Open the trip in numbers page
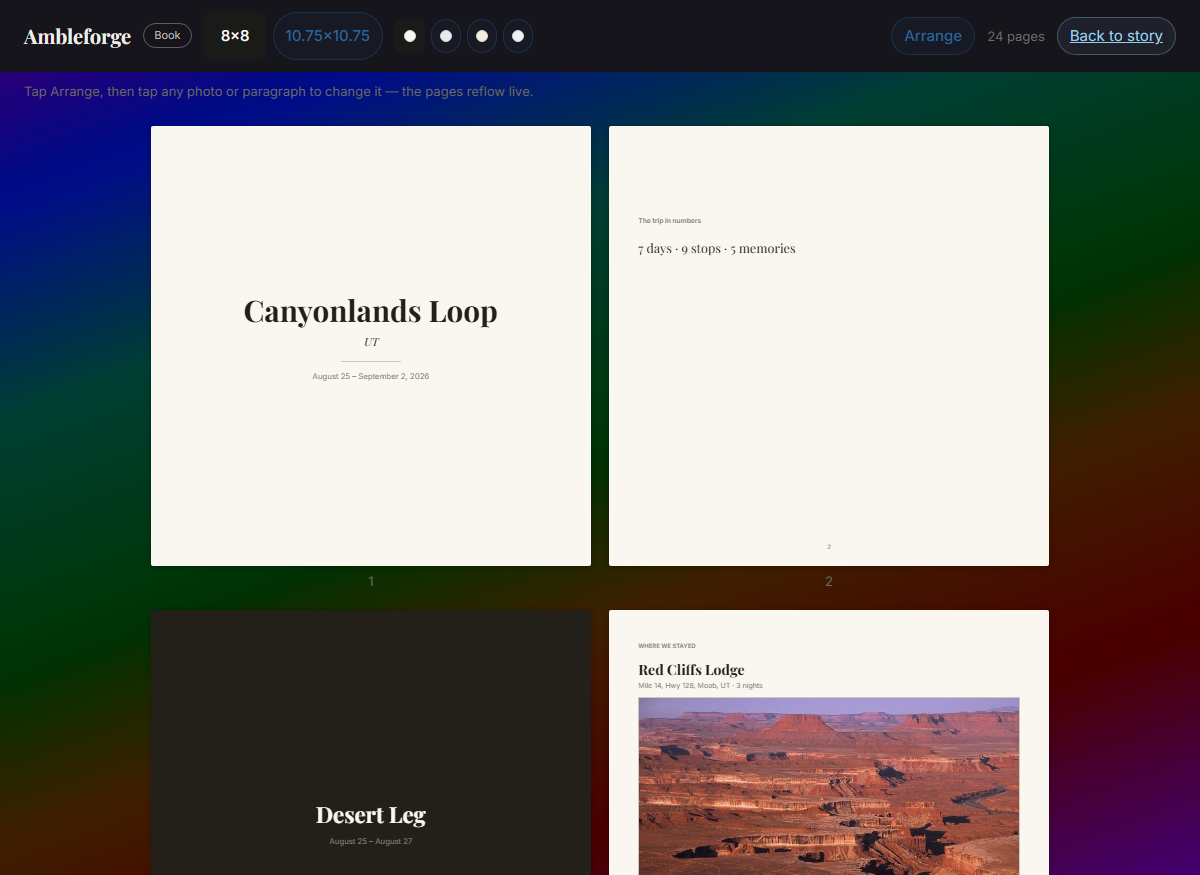This screenshot has height=875, width=1200. [x=829, y=346]
